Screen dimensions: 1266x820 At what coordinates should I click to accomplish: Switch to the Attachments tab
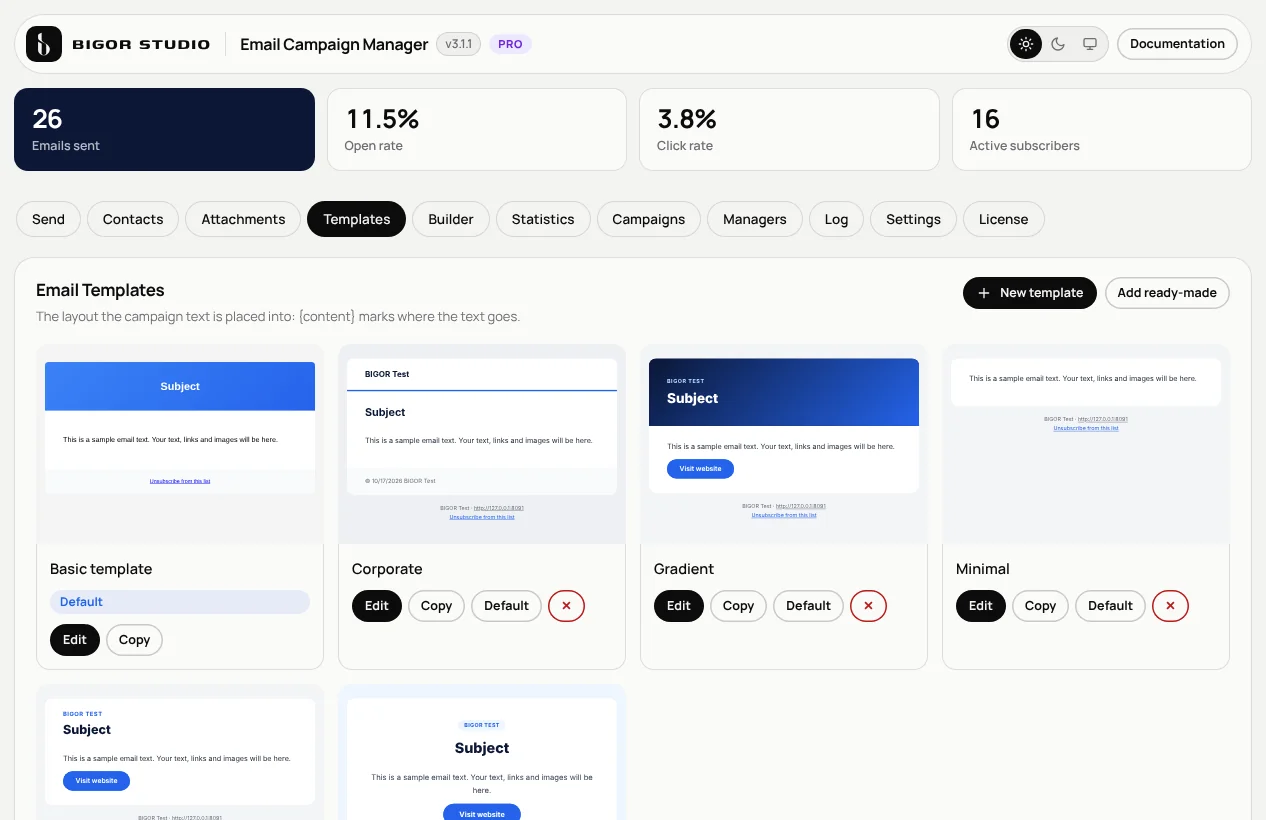pos(243,219)
